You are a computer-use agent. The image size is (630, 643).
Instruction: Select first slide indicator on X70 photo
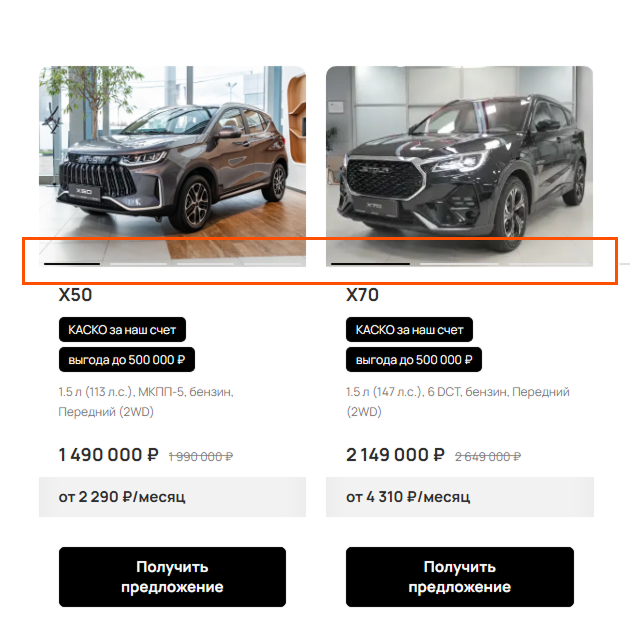coord(370,264)
